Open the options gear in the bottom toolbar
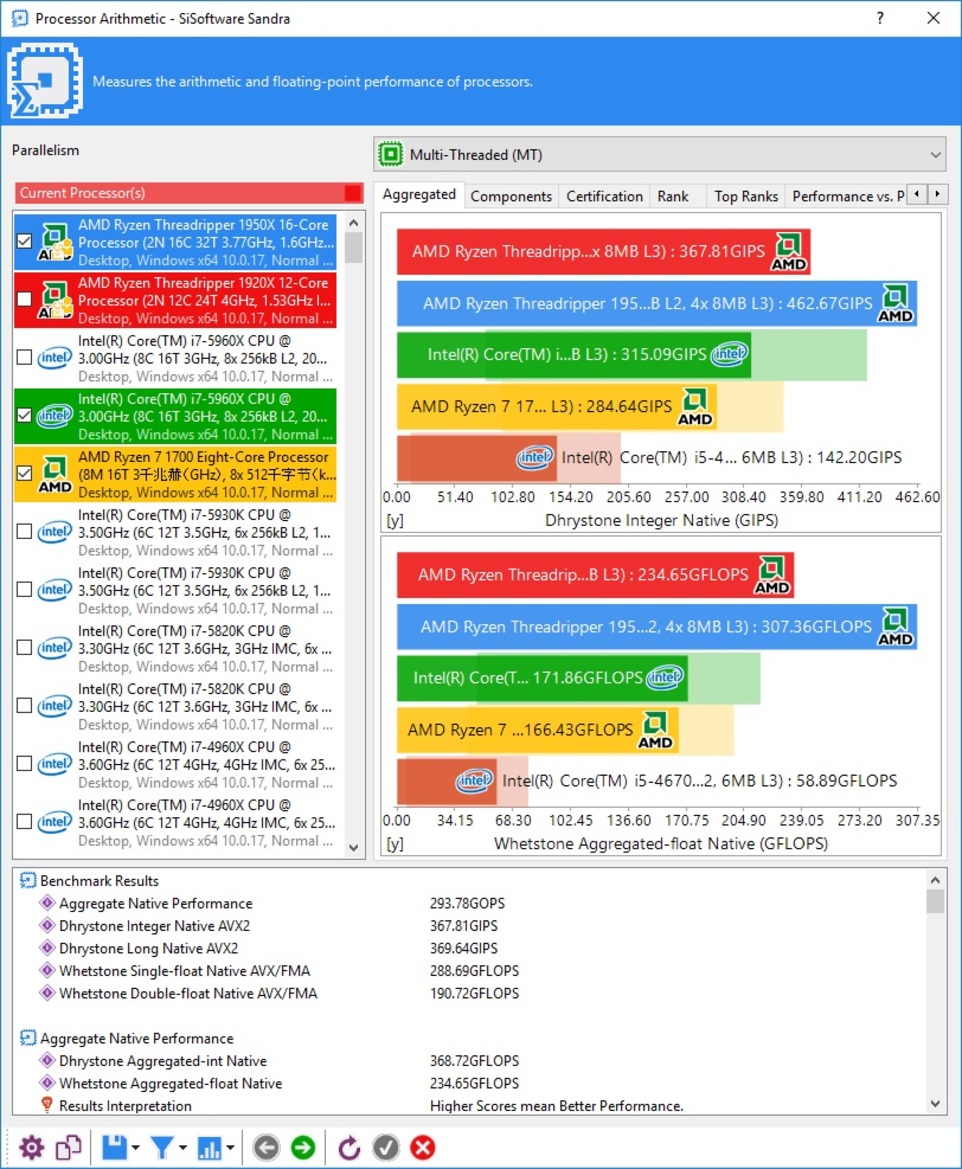962x1169 pixels. coord(31,1147)
